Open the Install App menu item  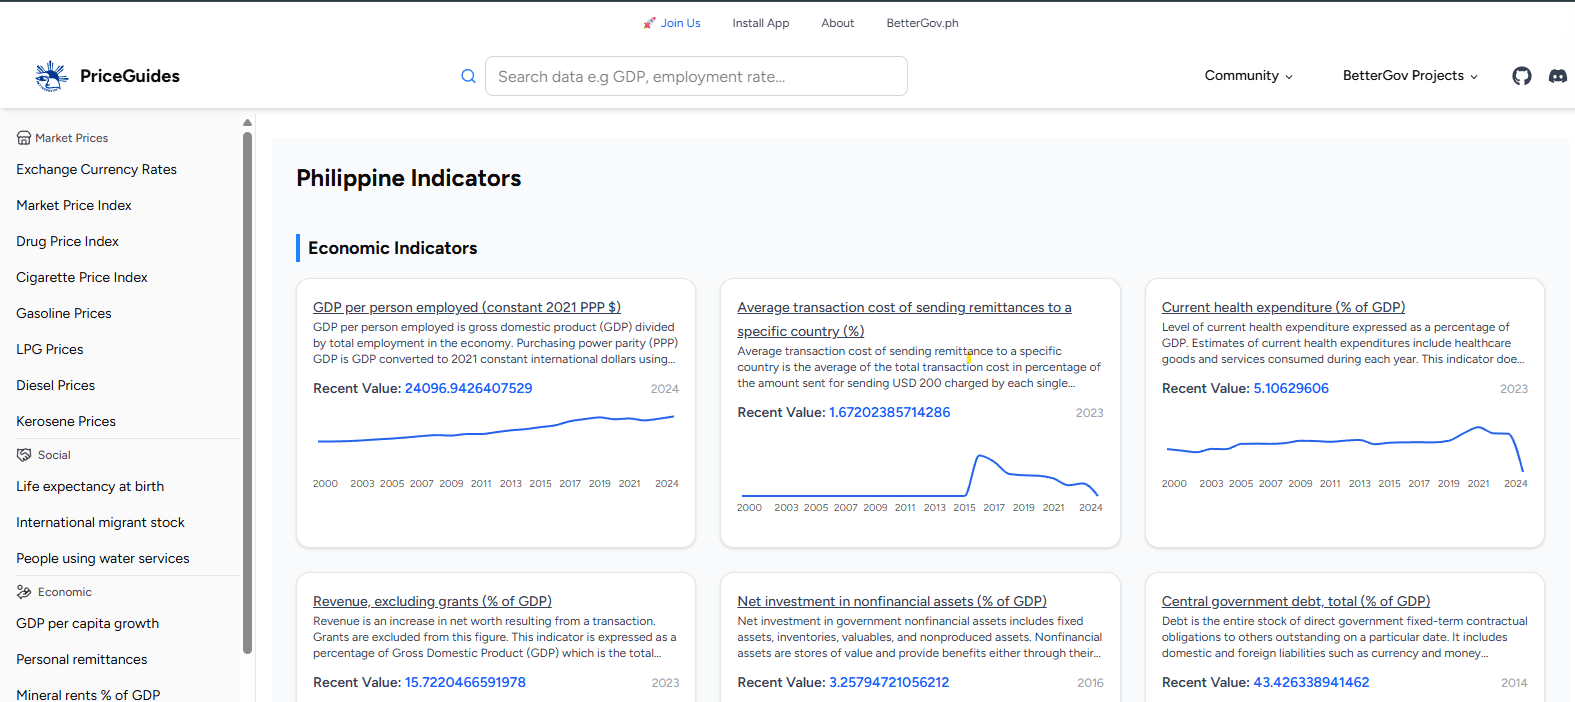(760, 23)
